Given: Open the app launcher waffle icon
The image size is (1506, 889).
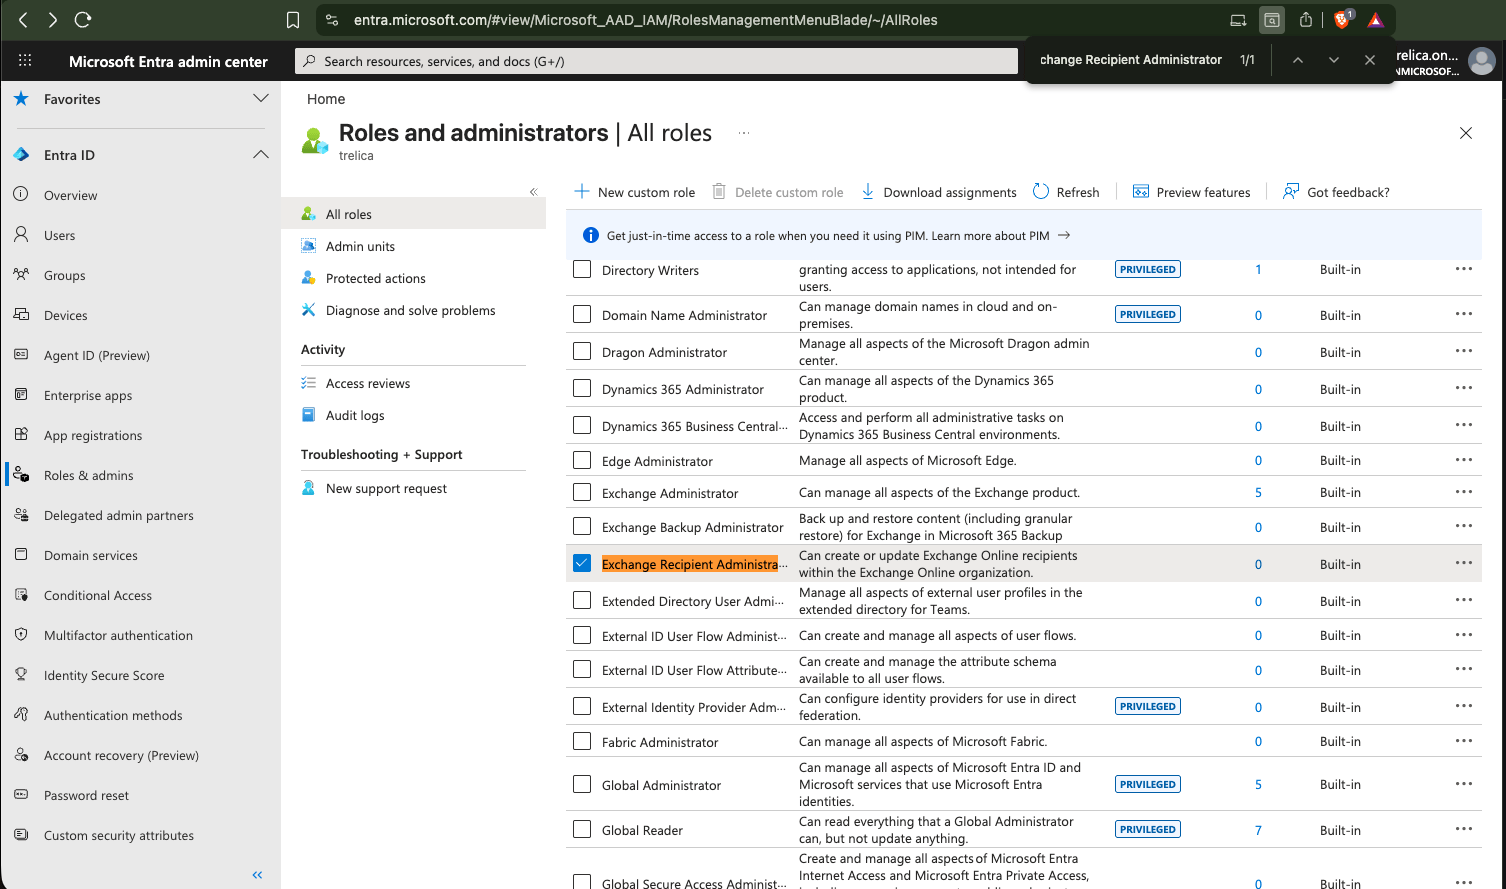Looking at the screenshot, I should [25, 60].
